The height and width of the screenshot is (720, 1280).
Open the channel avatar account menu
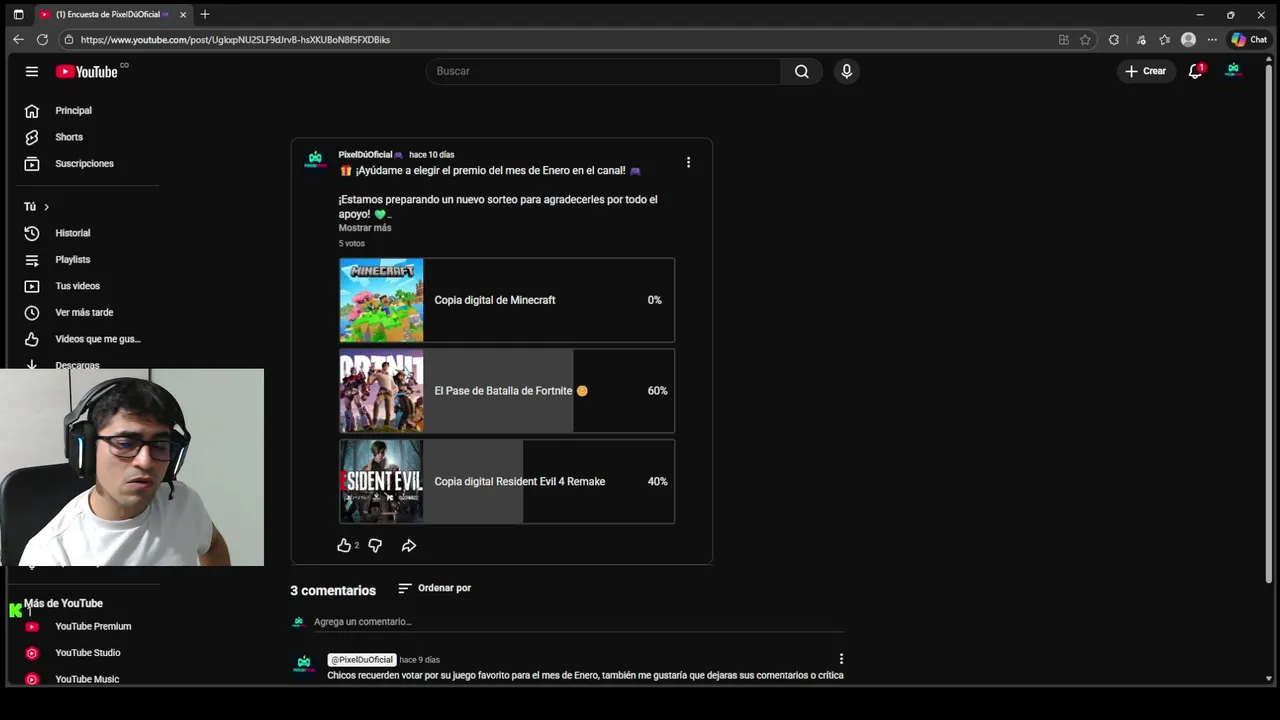tap(1233, 71)
